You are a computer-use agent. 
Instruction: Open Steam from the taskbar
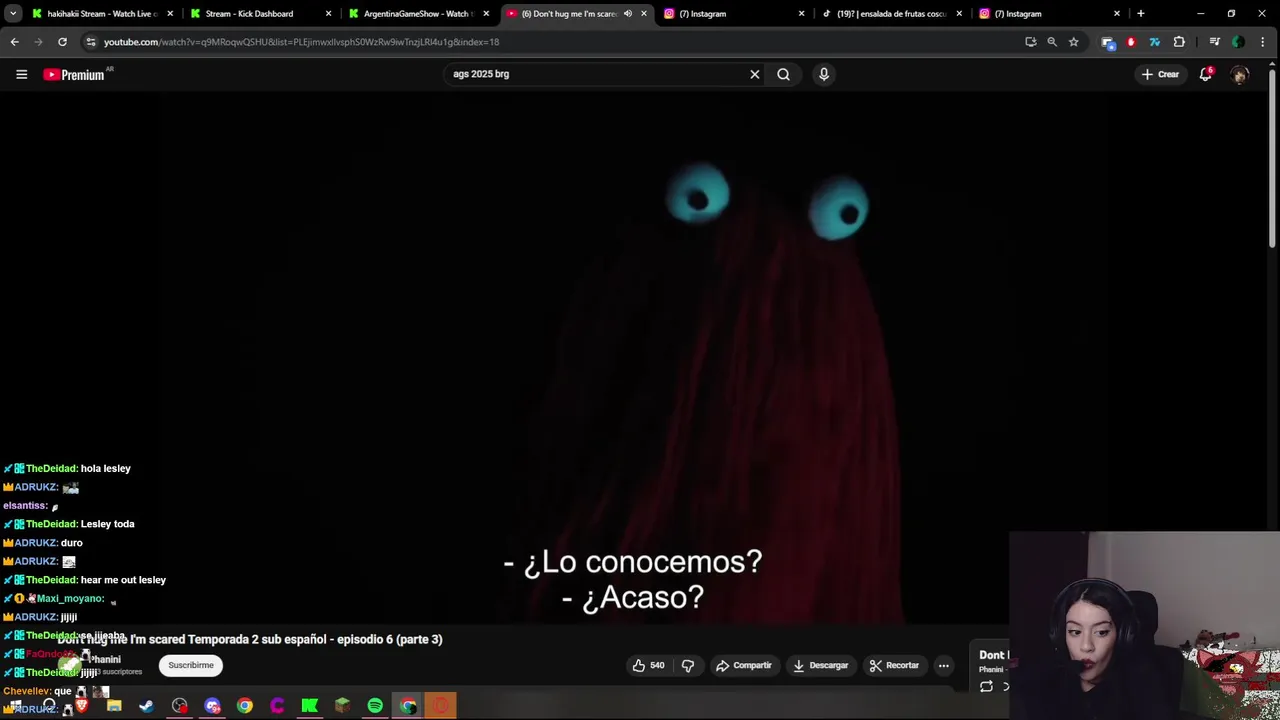147,706
